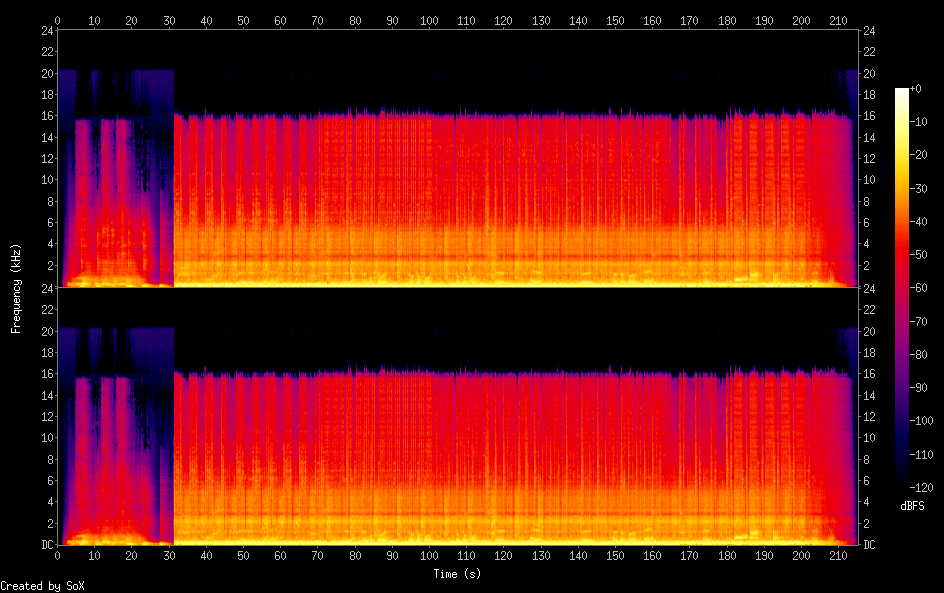Click the upper channel spectrogram plot
This screenshot has height=593, width=944.
point(457,158)
